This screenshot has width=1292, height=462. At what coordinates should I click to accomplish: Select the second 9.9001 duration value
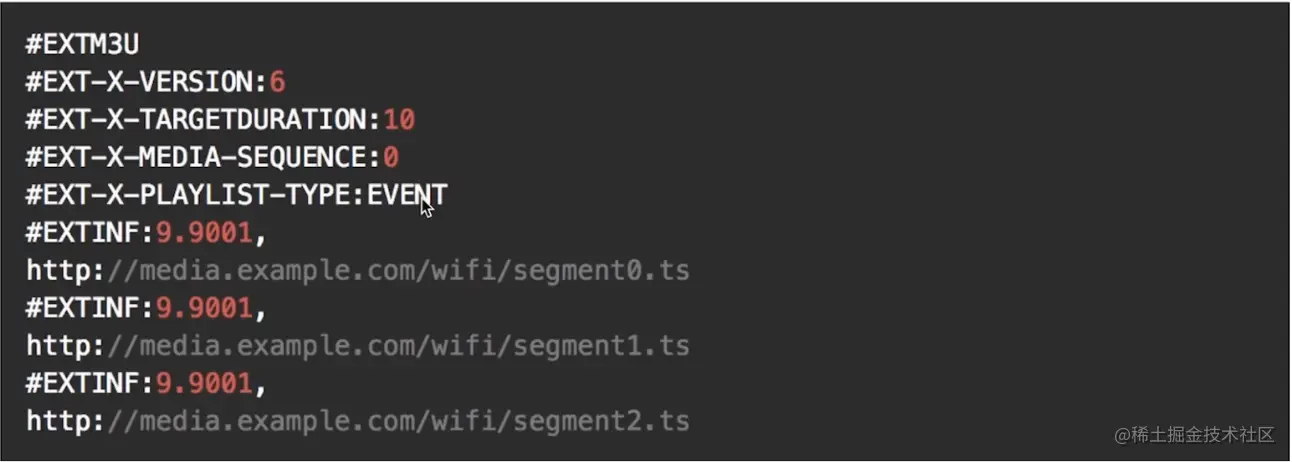tap(204, 307)
